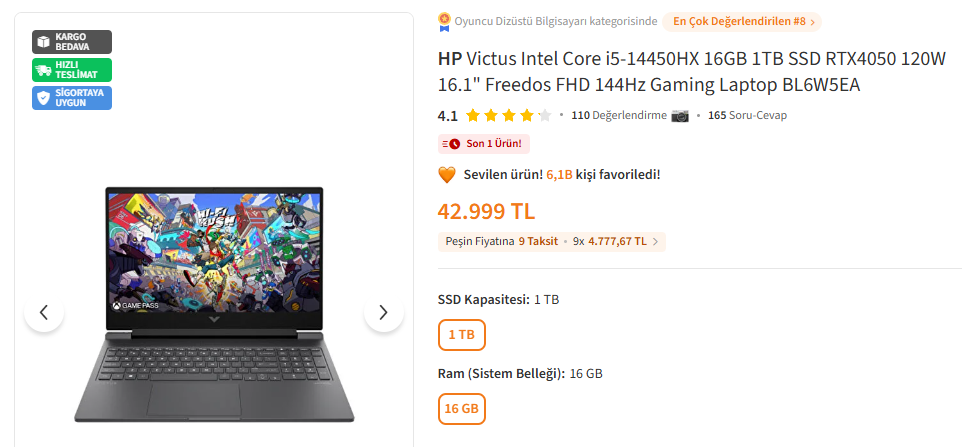Show the next product image
This screenshot has height=447, width=964.
click(383, 313)
